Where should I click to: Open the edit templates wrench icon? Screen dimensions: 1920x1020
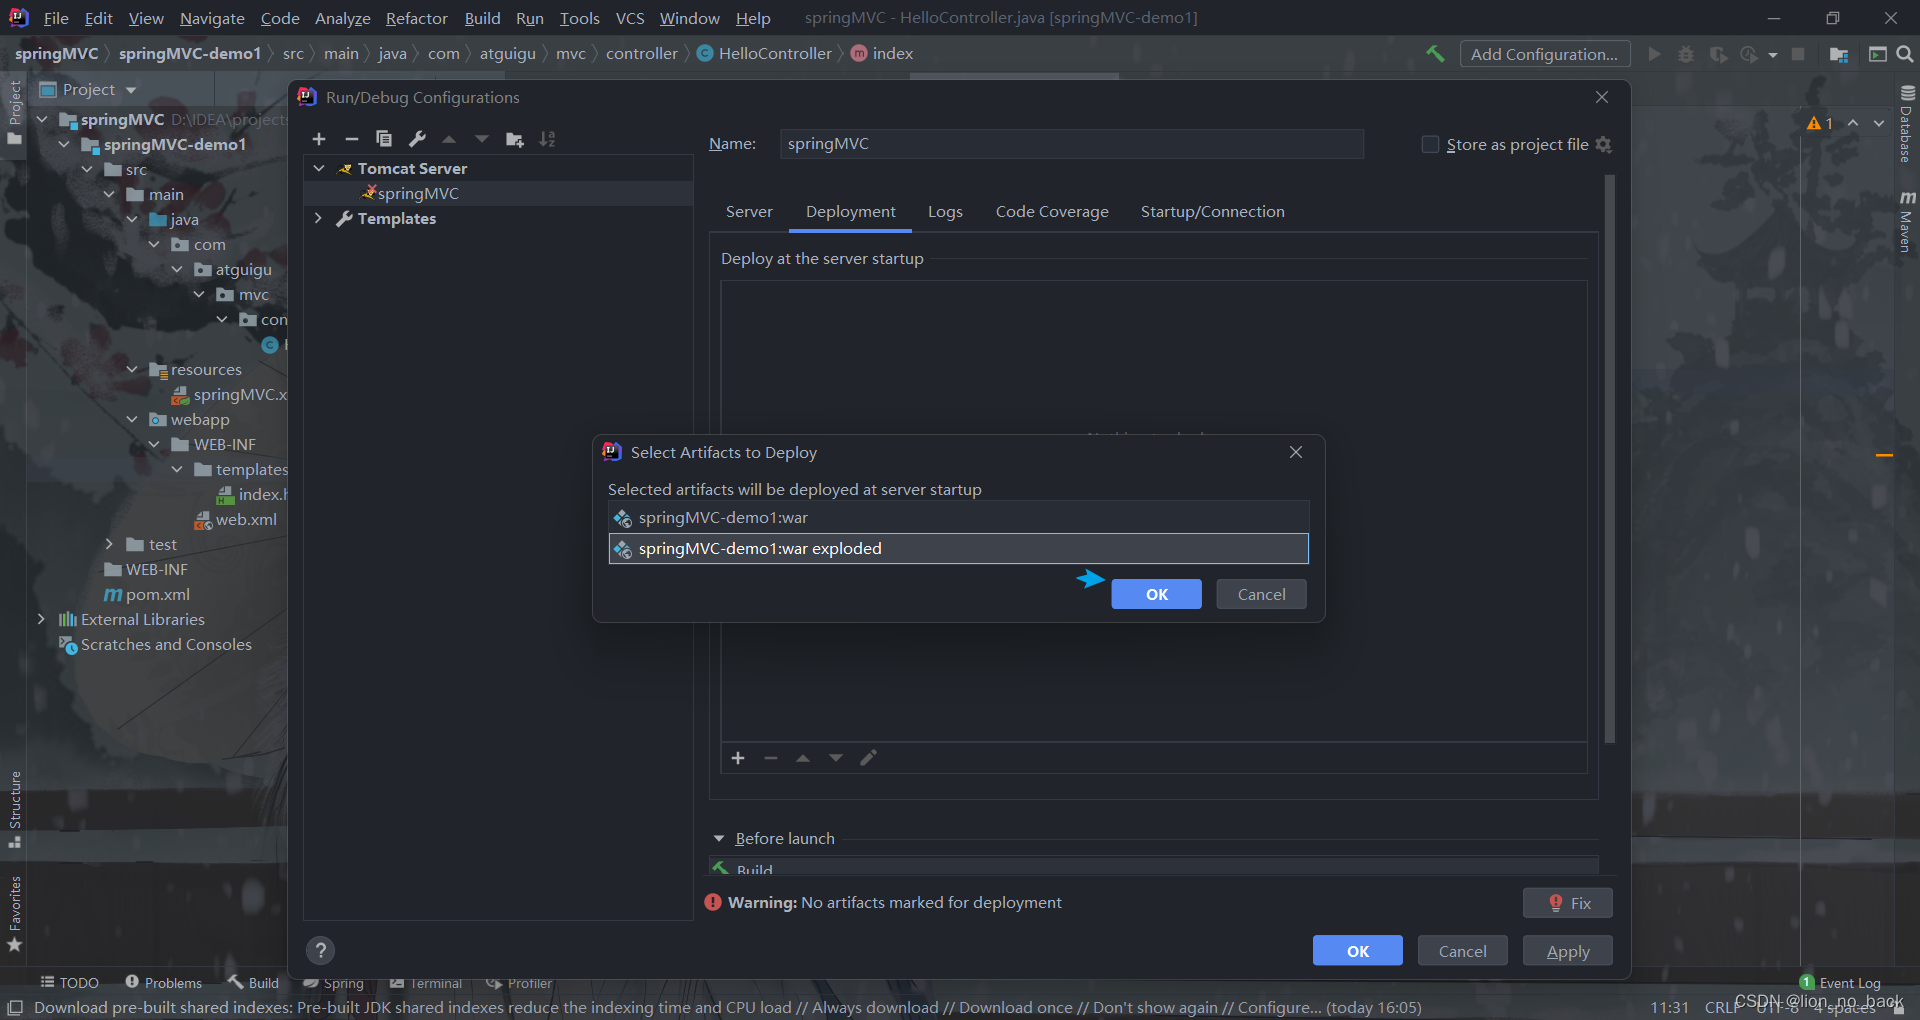417,139
